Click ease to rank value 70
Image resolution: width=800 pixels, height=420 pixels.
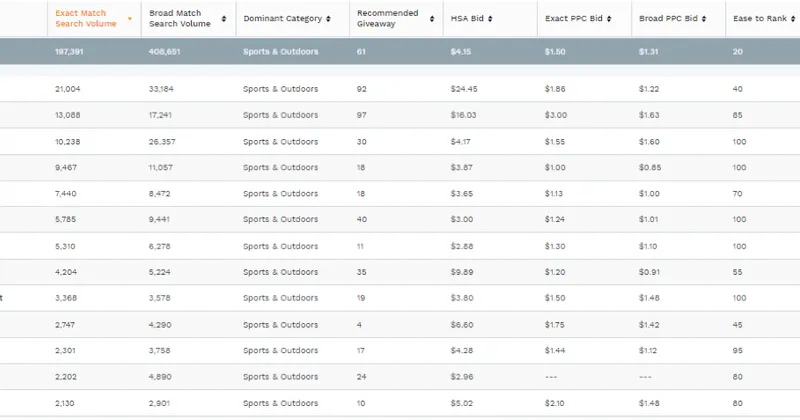tap(737, 193)
